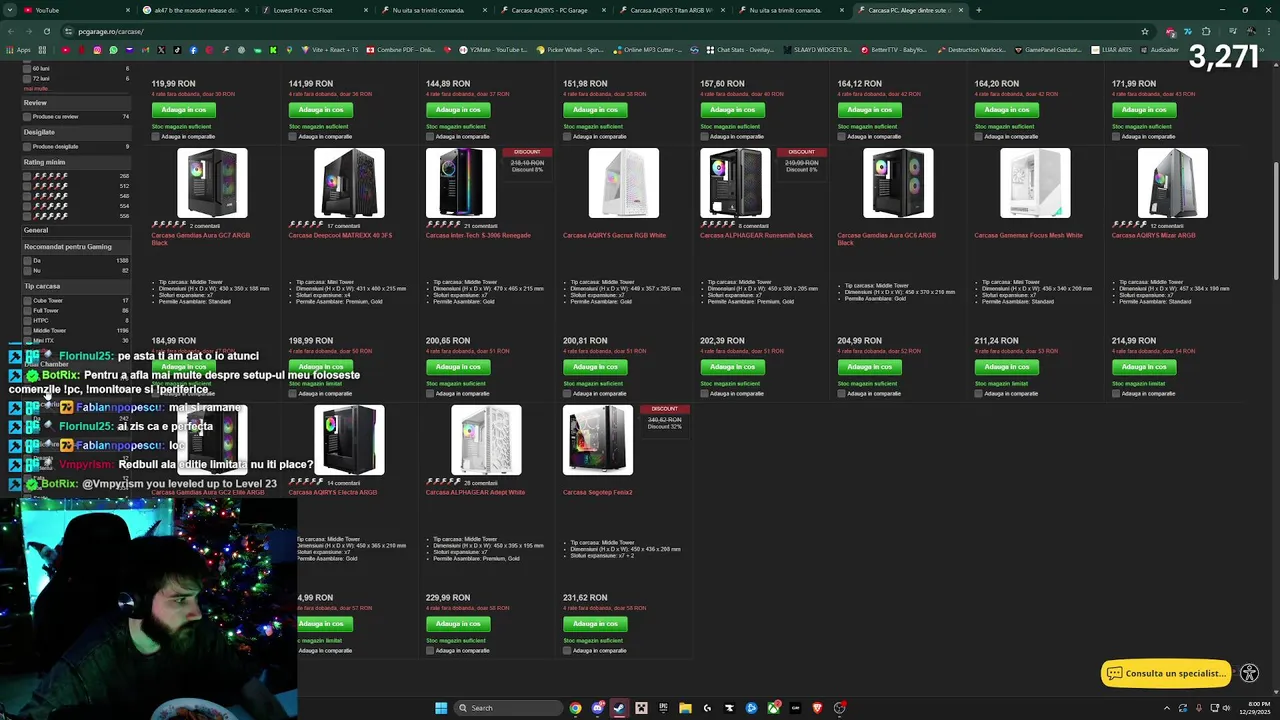Click the taskbar clock showing 8:00 PM
The image size is (1280, 720).
[1257, 708]
